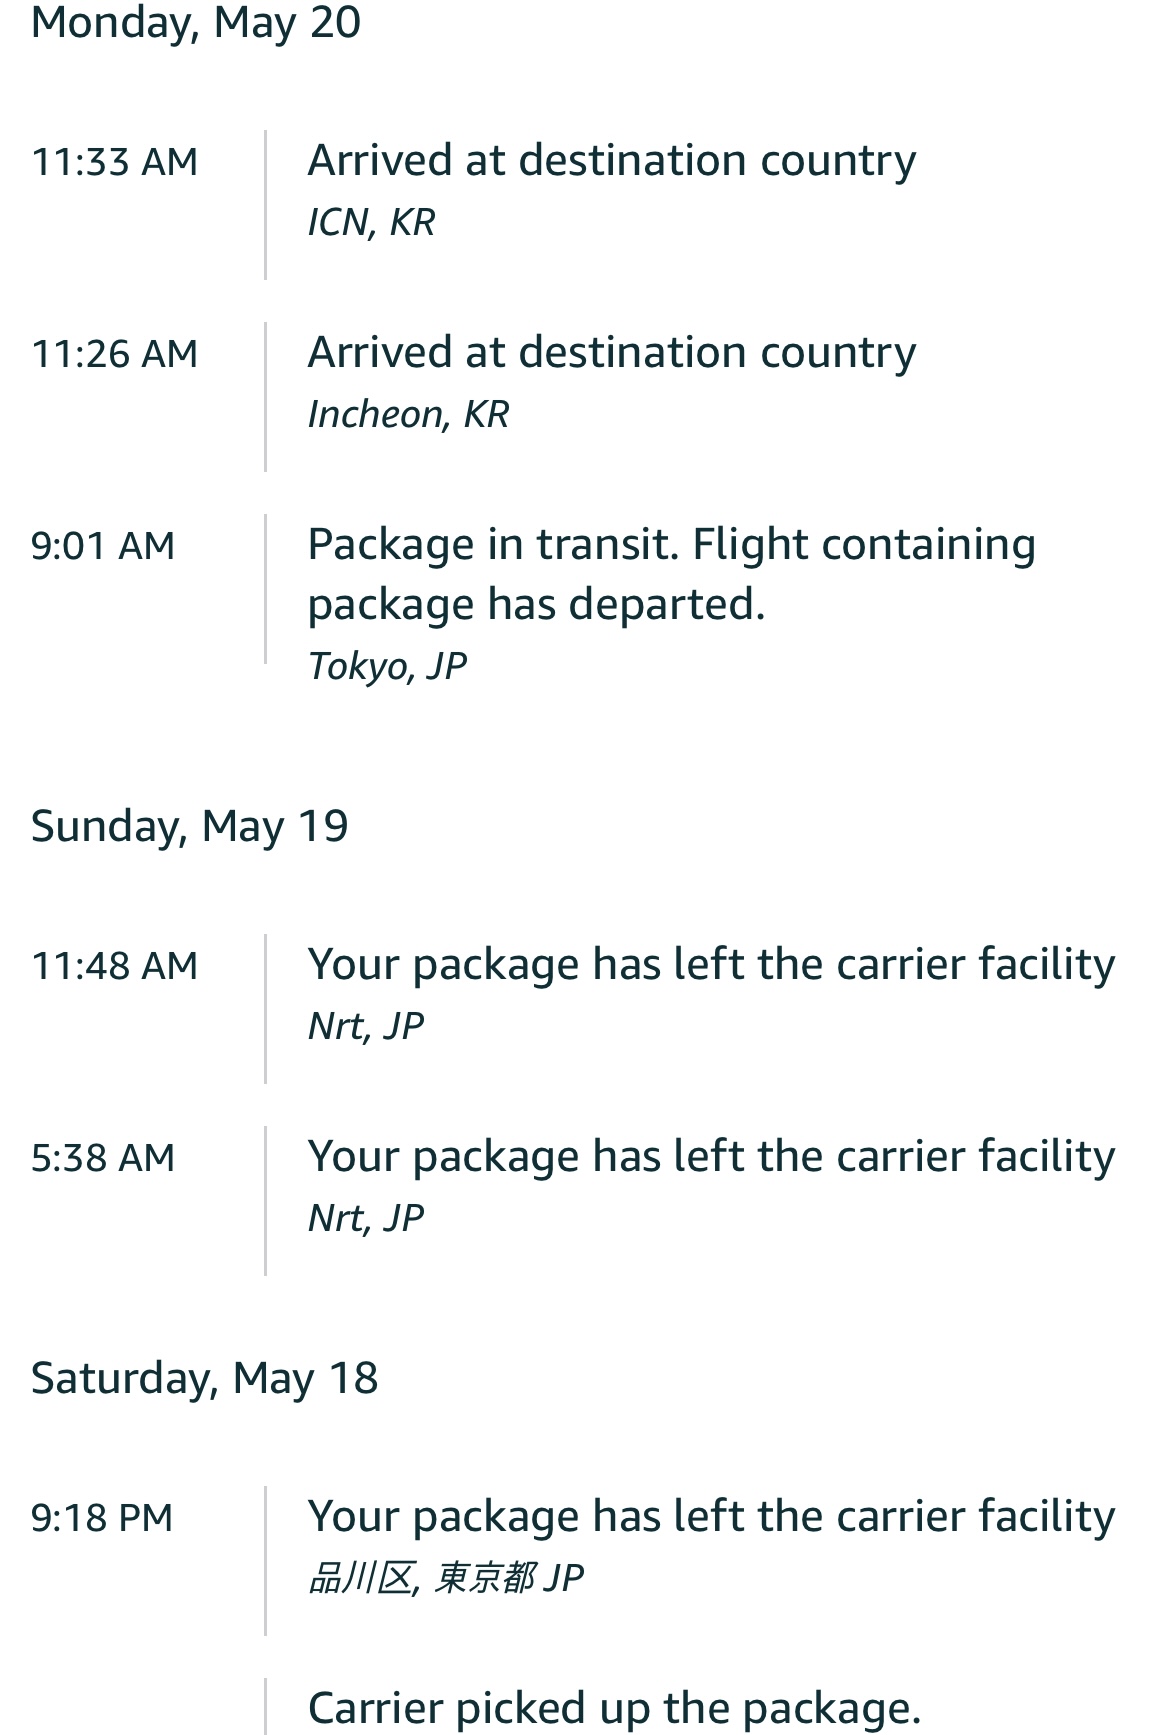The image size is (1170, 1735).
Task: Tap the 品川区, 東京都 JP location text
Action: click(x=446, y=1578)
